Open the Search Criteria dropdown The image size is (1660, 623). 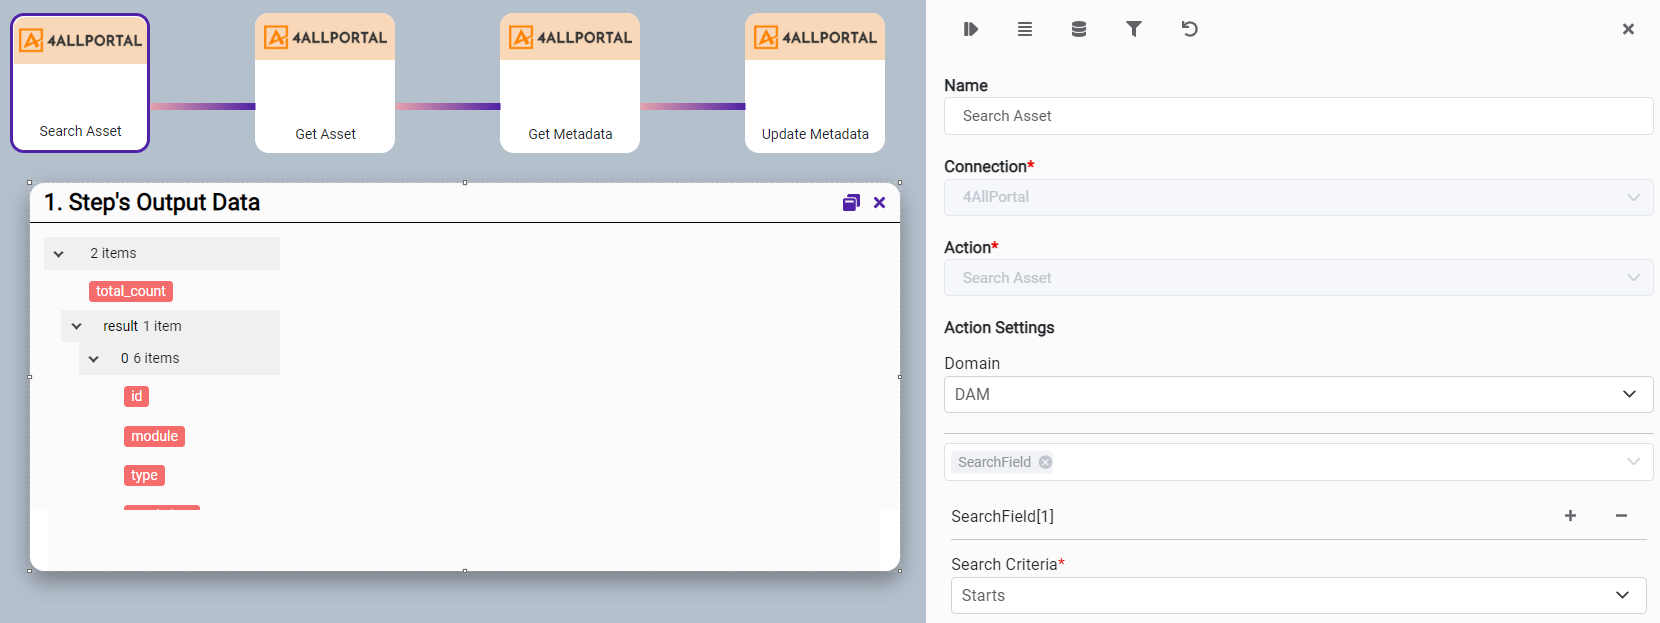[x=1297, y=595]
